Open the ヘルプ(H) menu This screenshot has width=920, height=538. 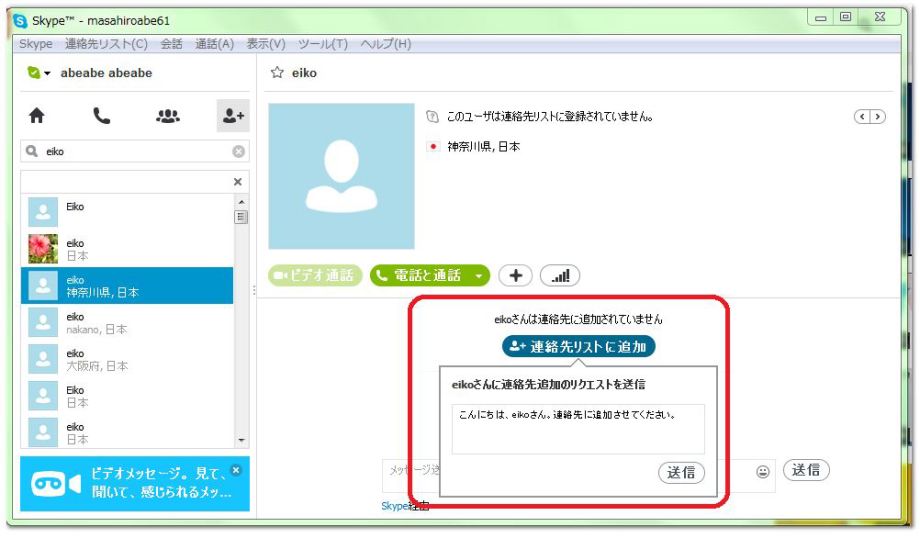(385, 44)
